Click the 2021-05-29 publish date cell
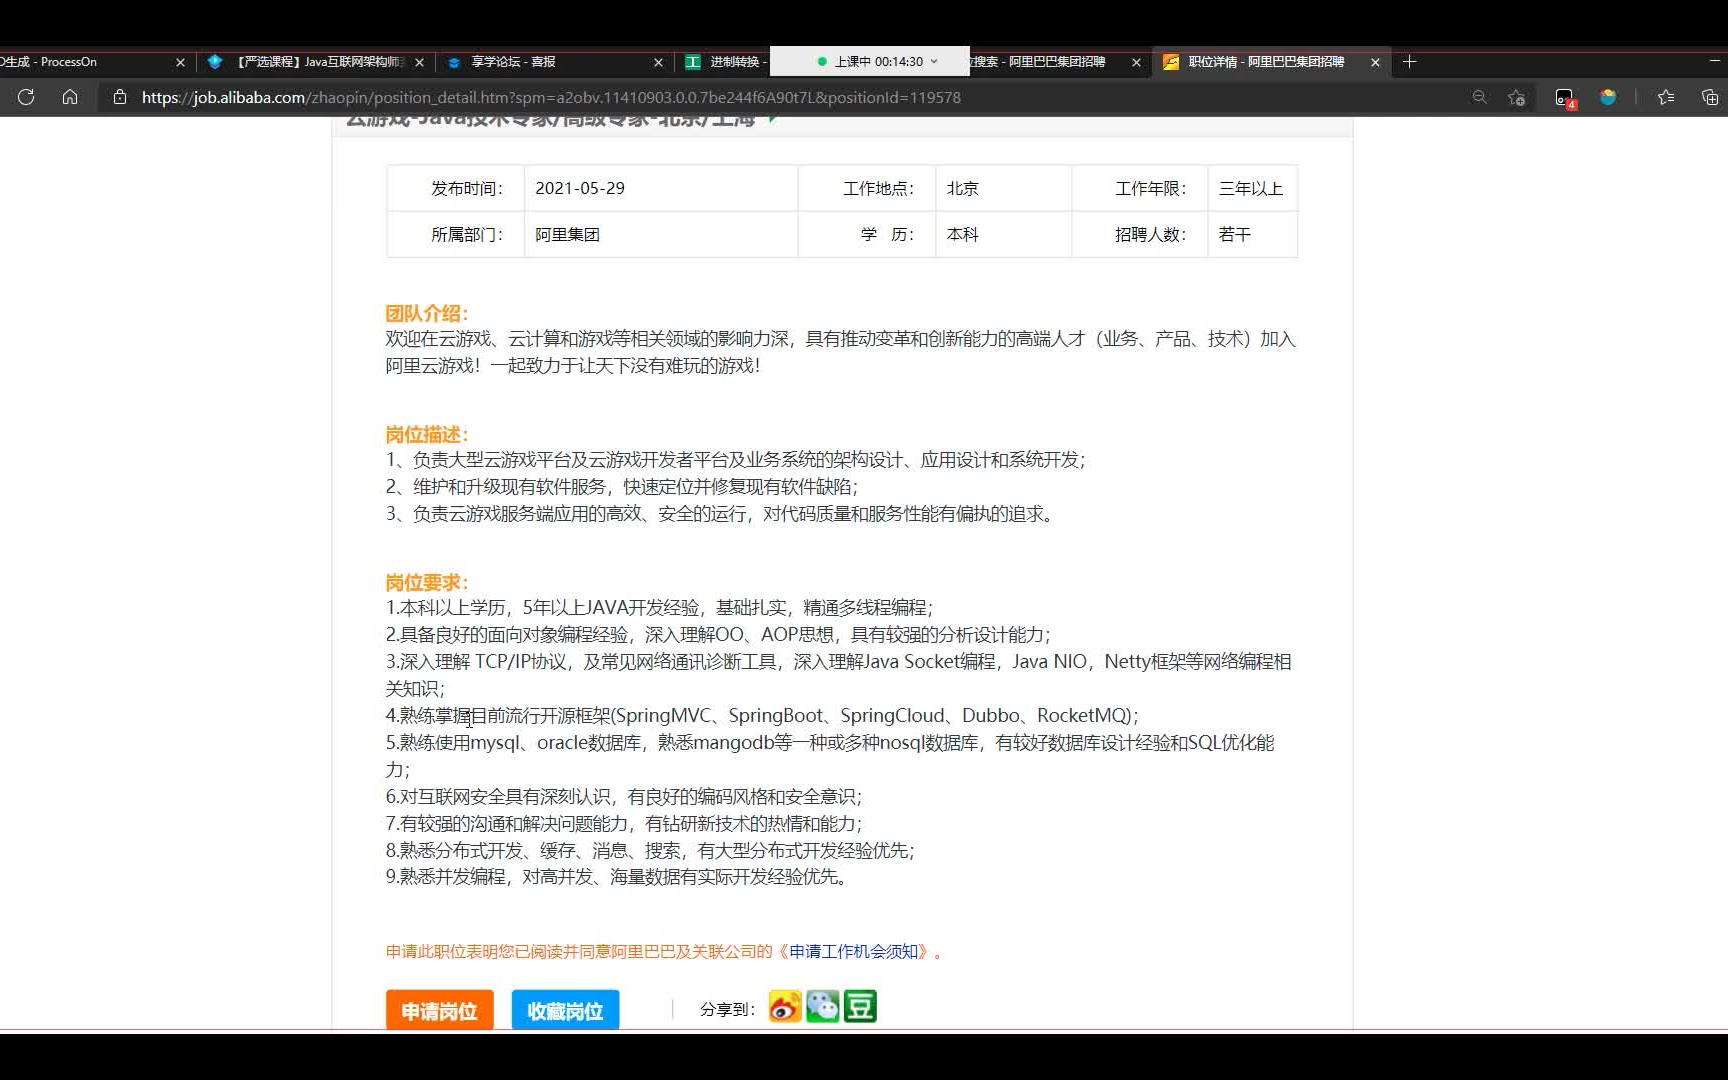 coord(661,188)
